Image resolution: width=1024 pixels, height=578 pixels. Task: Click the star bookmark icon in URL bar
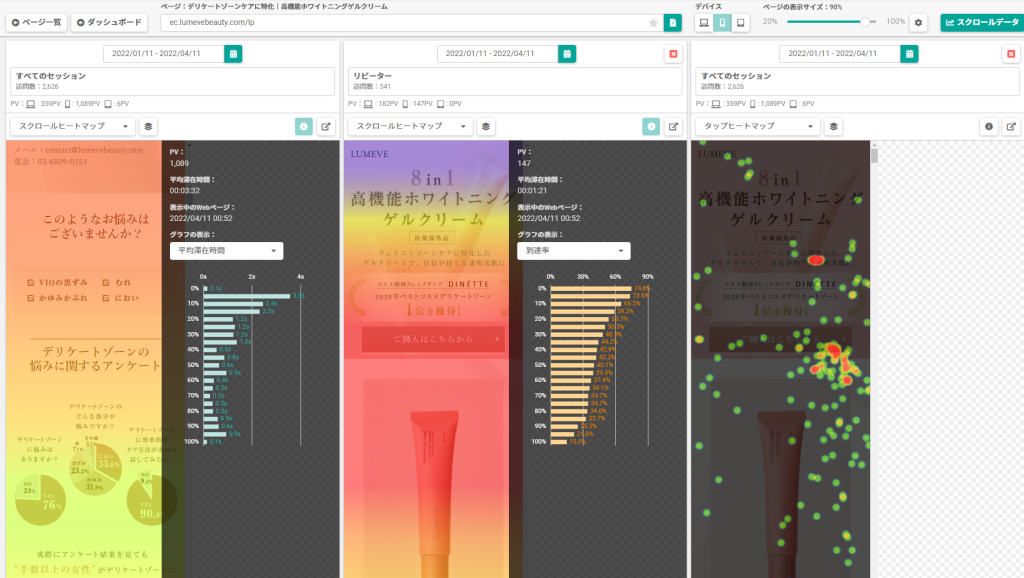coord(653,22)
